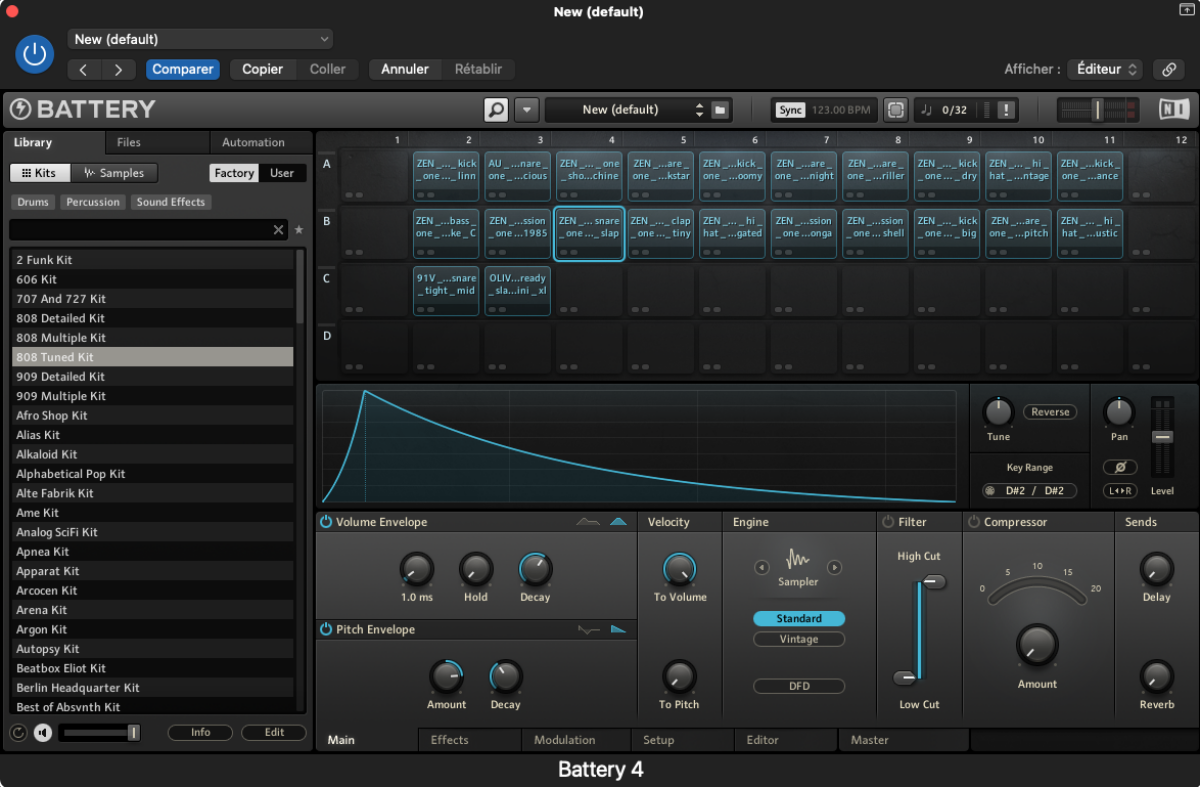
Task: Toggle the Reverse button
Action: [x=1050, y=412]
